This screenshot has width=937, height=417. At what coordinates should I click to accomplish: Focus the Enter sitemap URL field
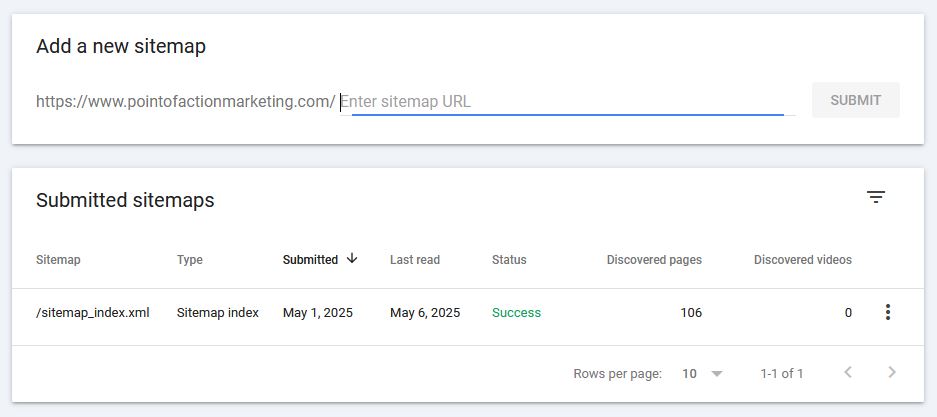(x=568, y=102)
